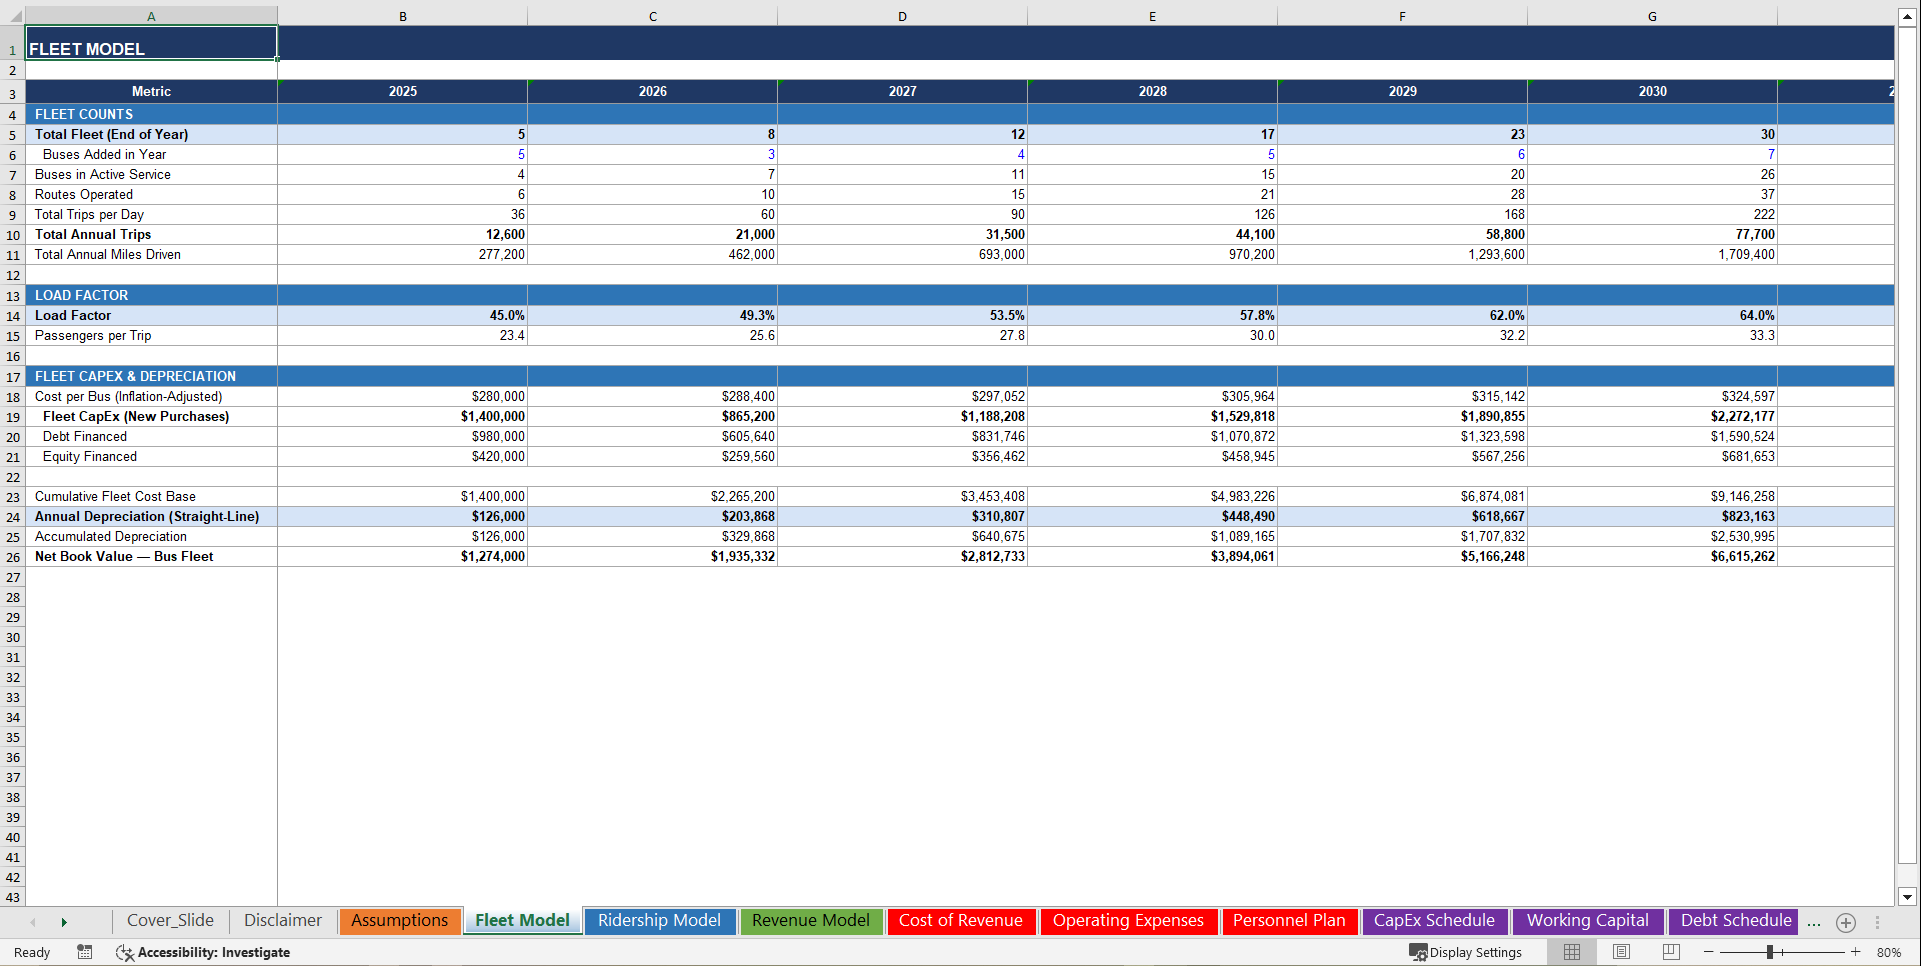Image resolution: width=1921 pixels, height=966 pixels.
Task: Open the Debt Schedule sheet
Action: click(1733, 921)
